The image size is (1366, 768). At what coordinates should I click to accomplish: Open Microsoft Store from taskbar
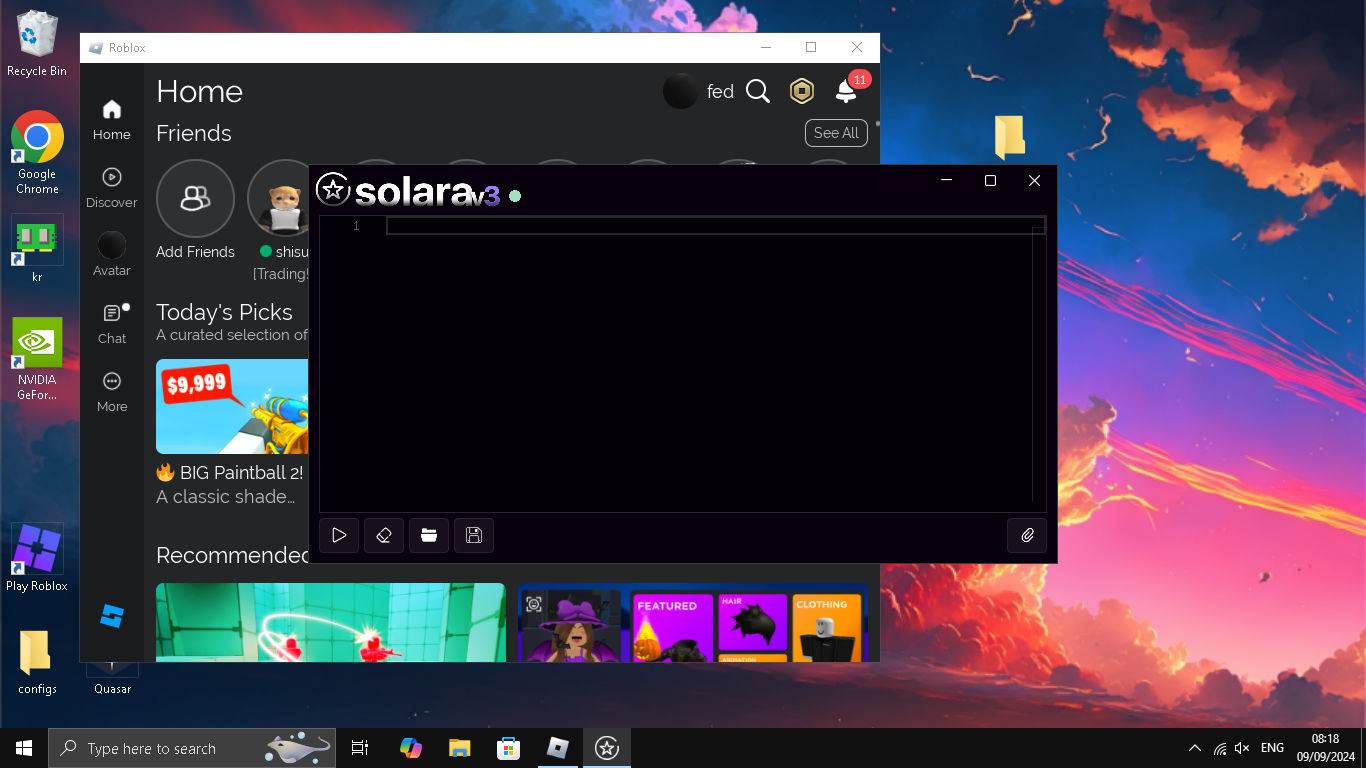(508, 748)
